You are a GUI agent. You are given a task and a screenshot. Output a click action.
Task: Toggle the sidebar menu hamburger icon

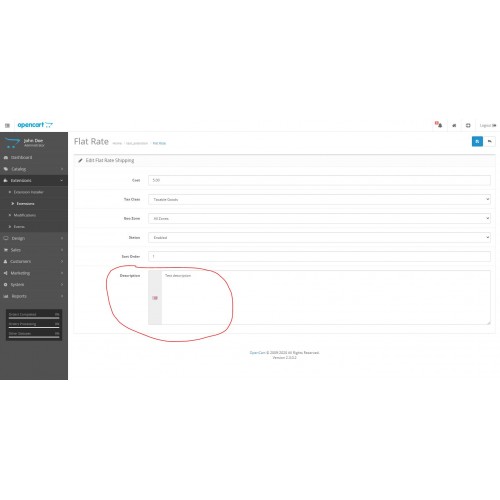coord(7,125)
